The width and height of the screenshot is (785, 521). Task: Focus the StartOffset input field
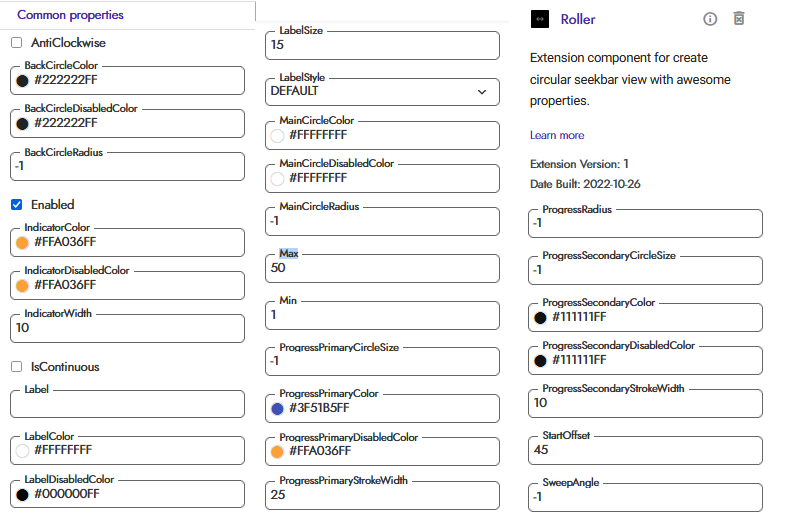point(645,451)
